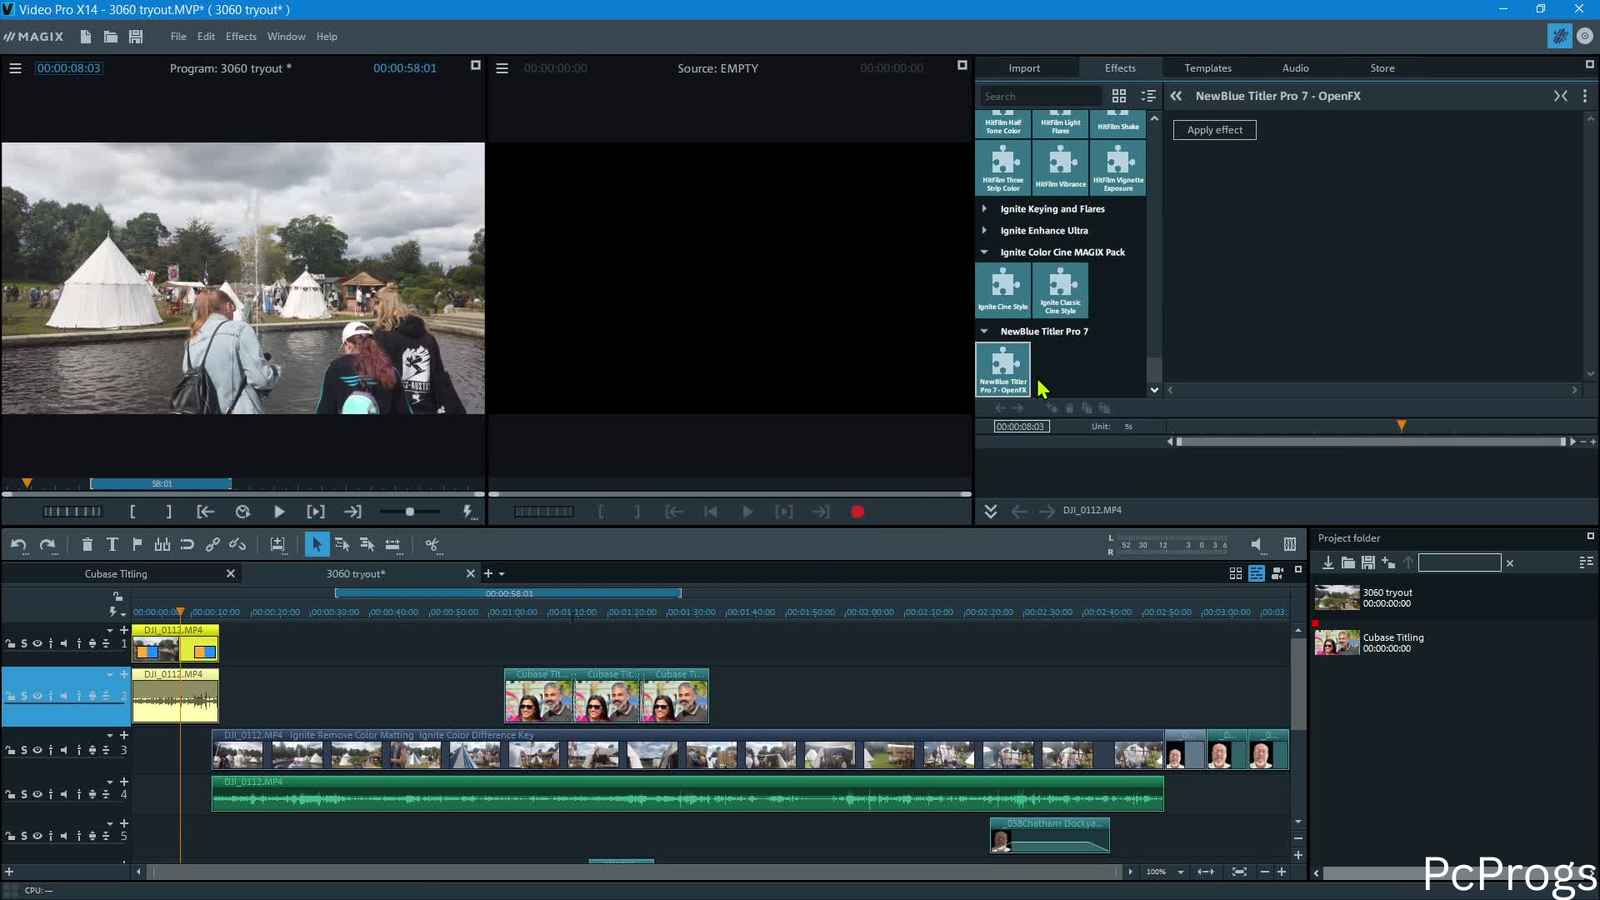Save Project folder with disk icon

1368,563
